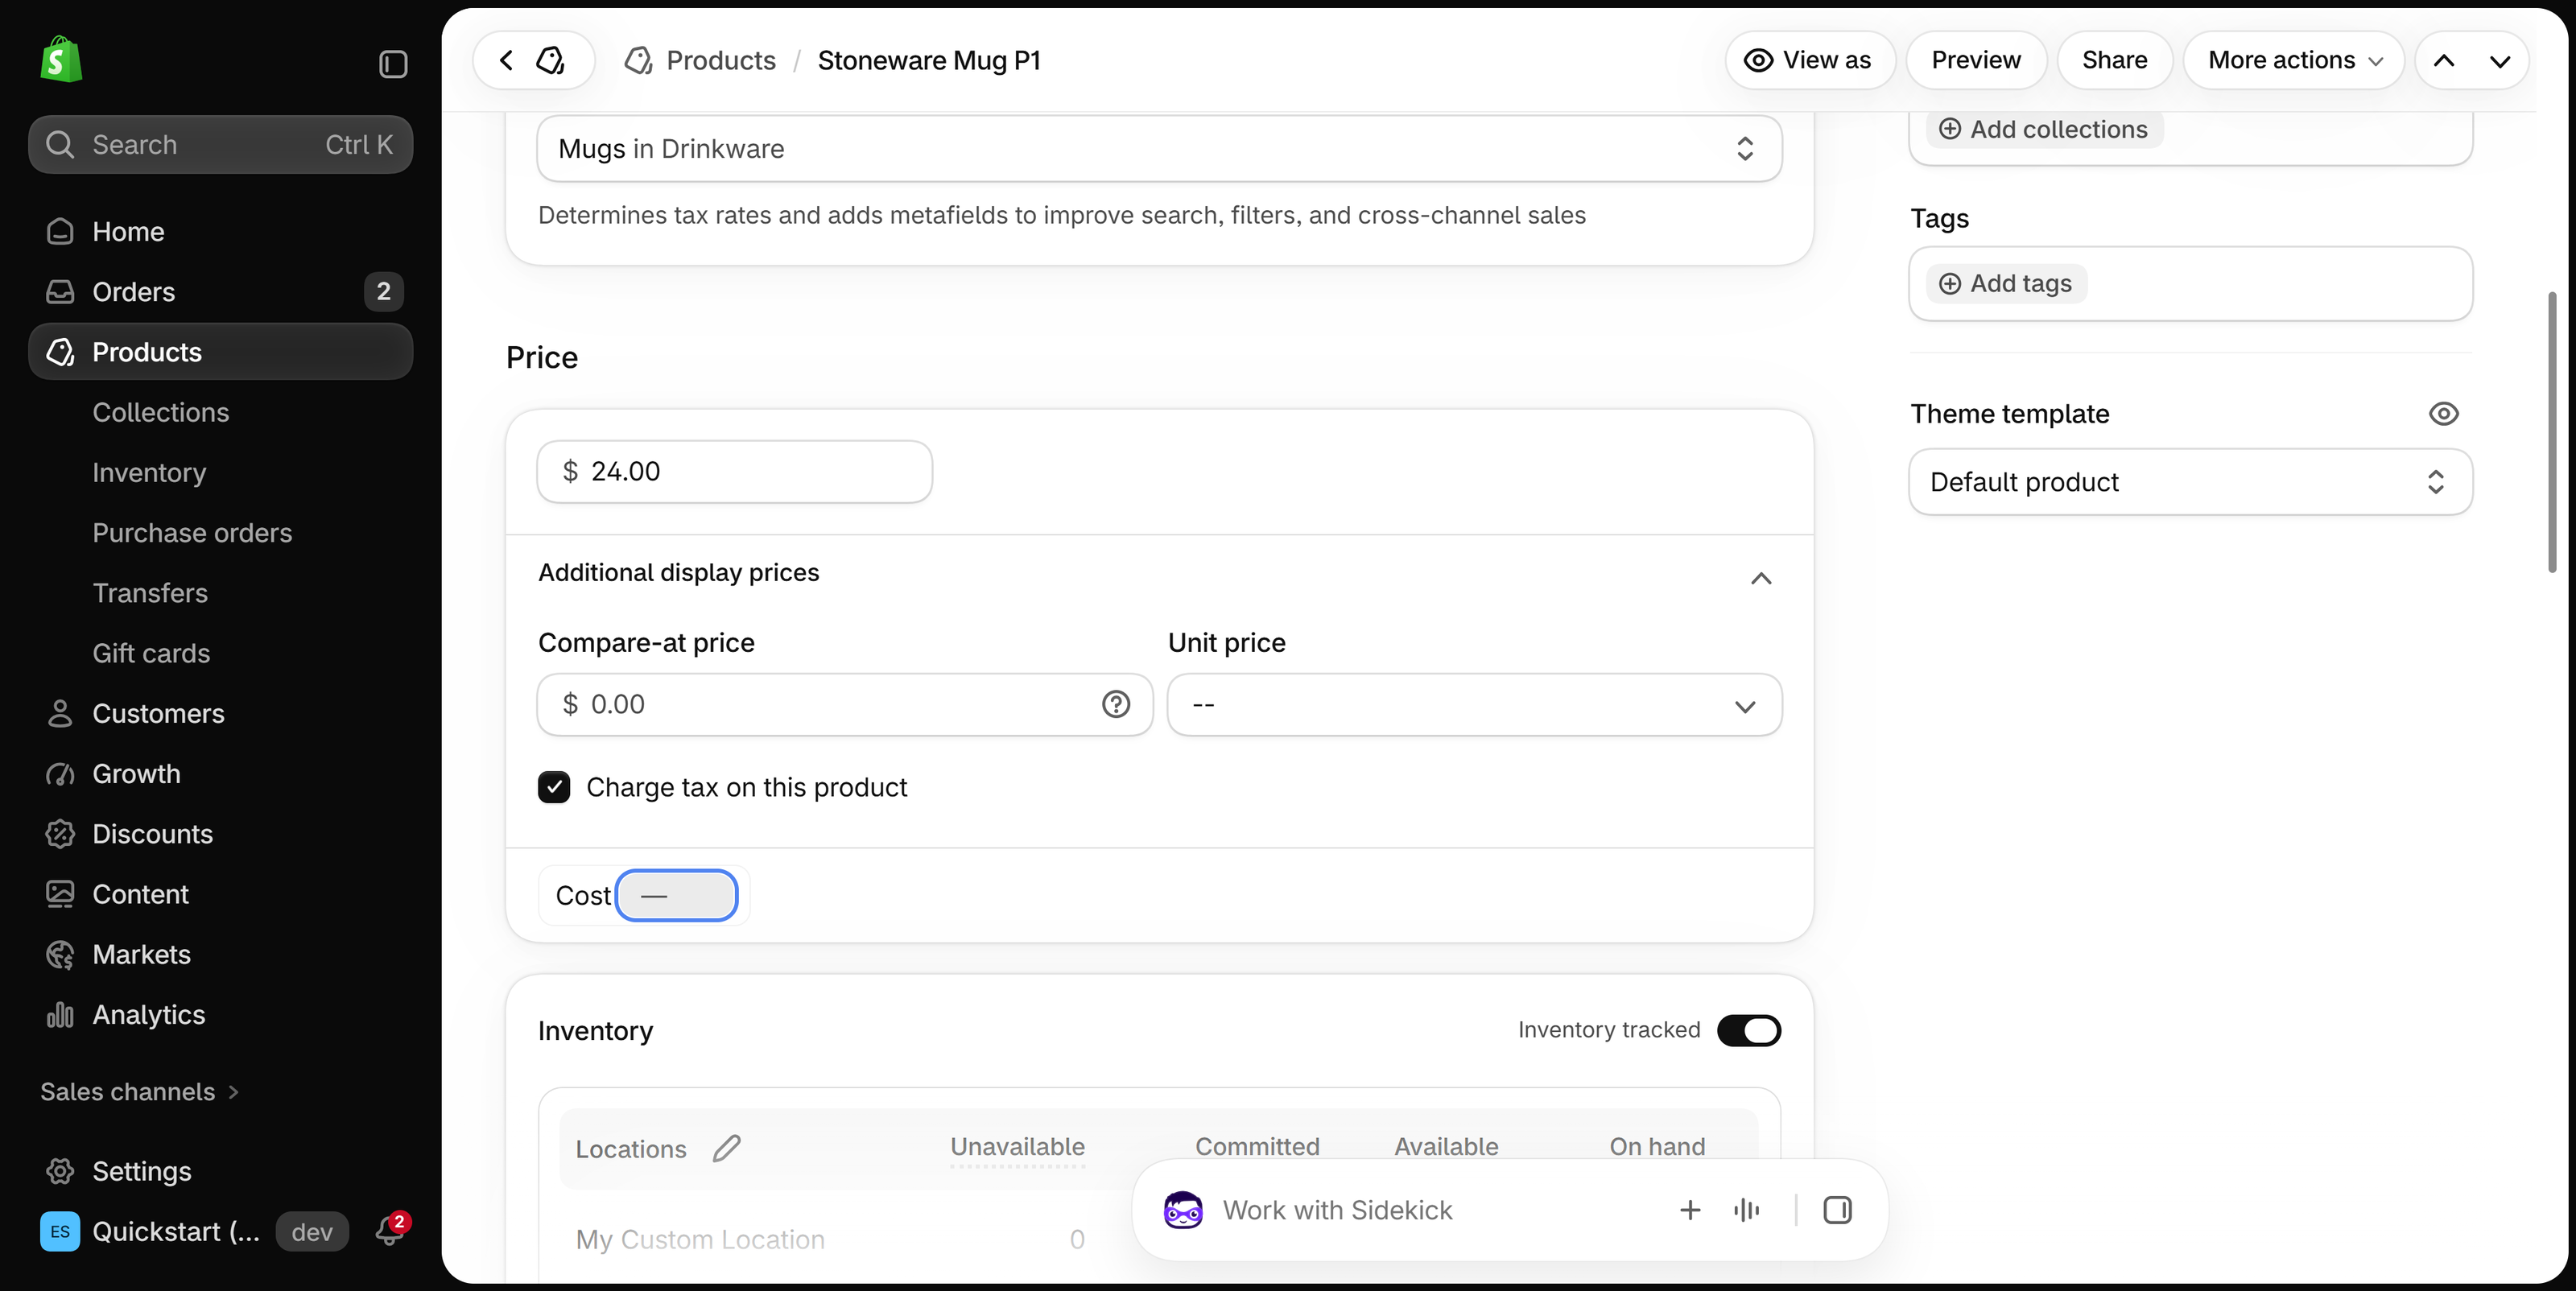The height and width of the screenshot is (1291, 2576).
Task: Collapse the sidebar with the panel icon
Action: (x=393, y=64)
